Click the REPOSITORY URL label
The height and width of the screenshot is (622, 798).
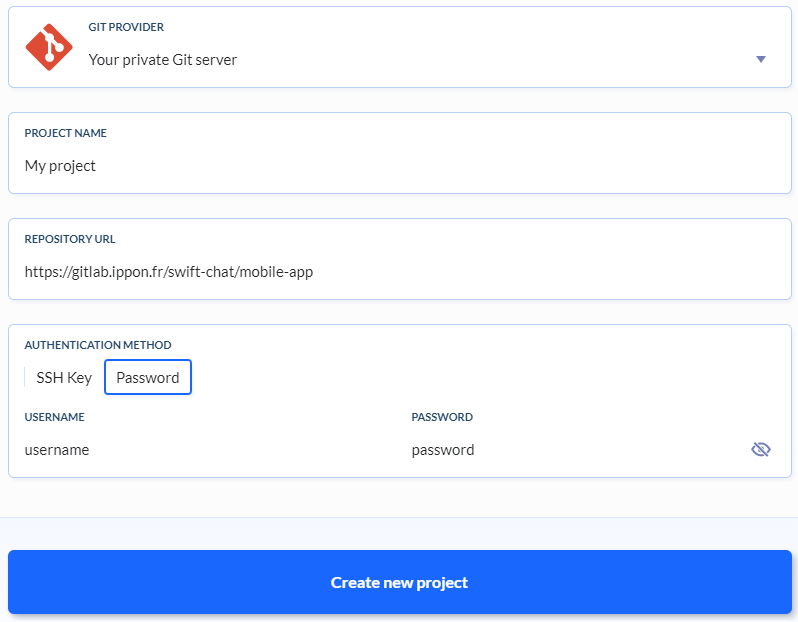(70, 239)
